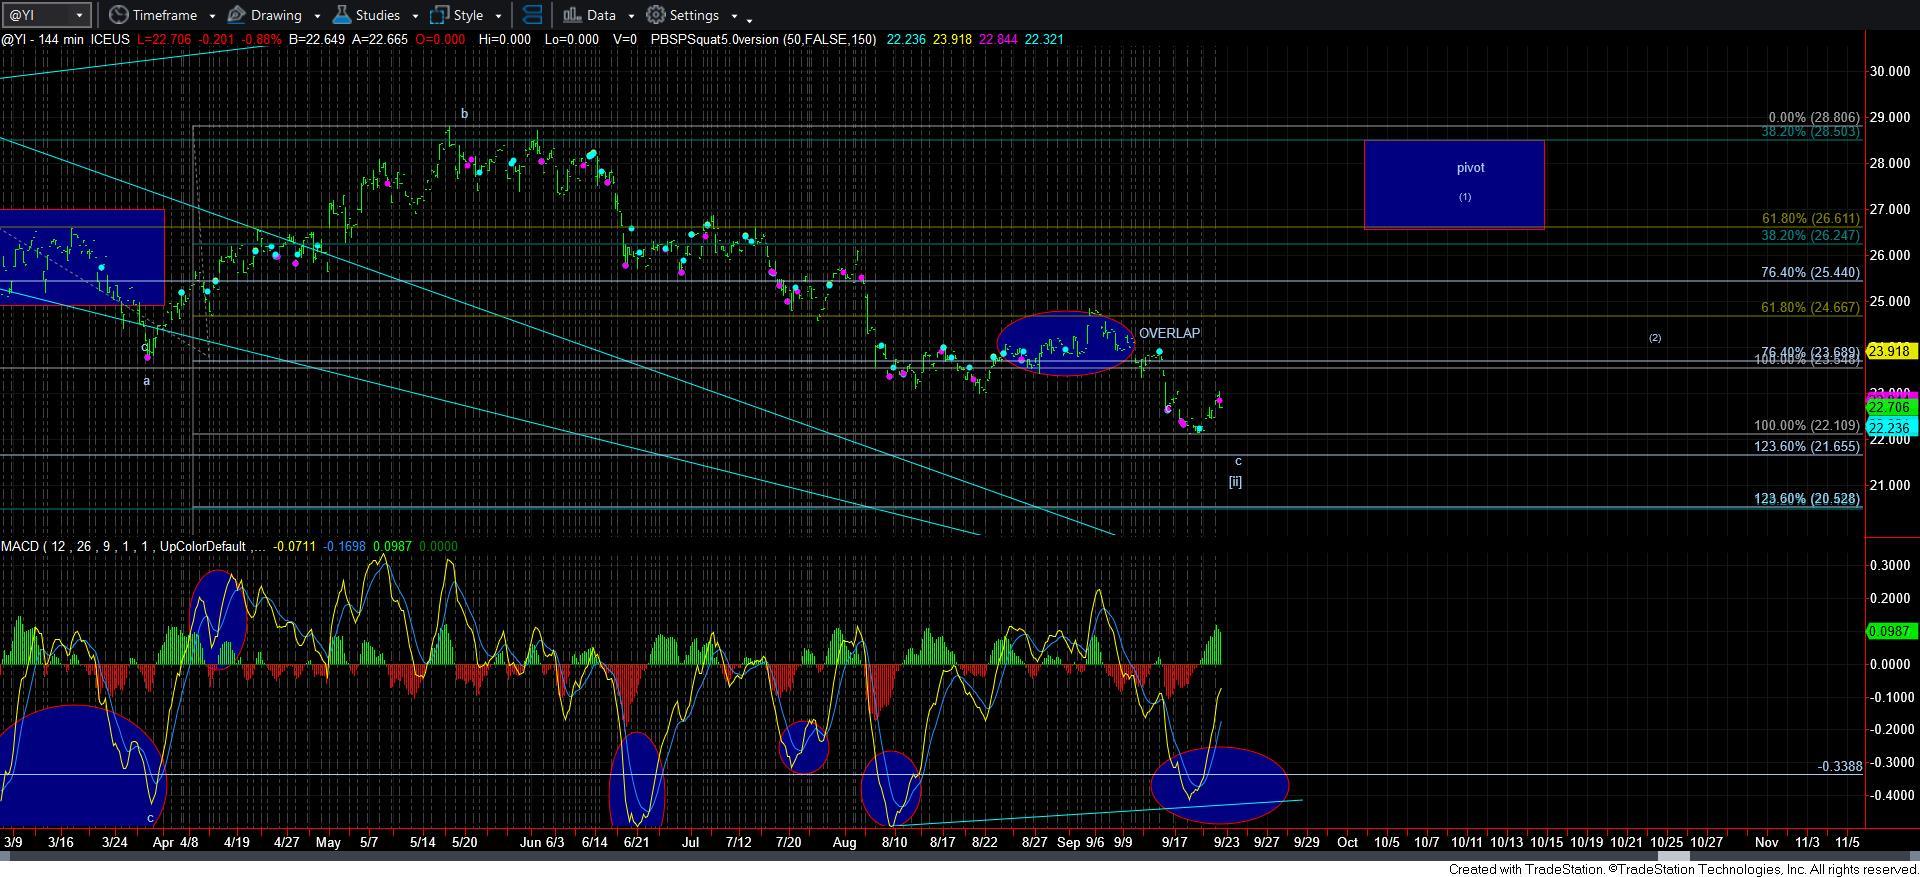Click the Studies flask icon
1920x877 pixels.
click(x=341, y=15)
